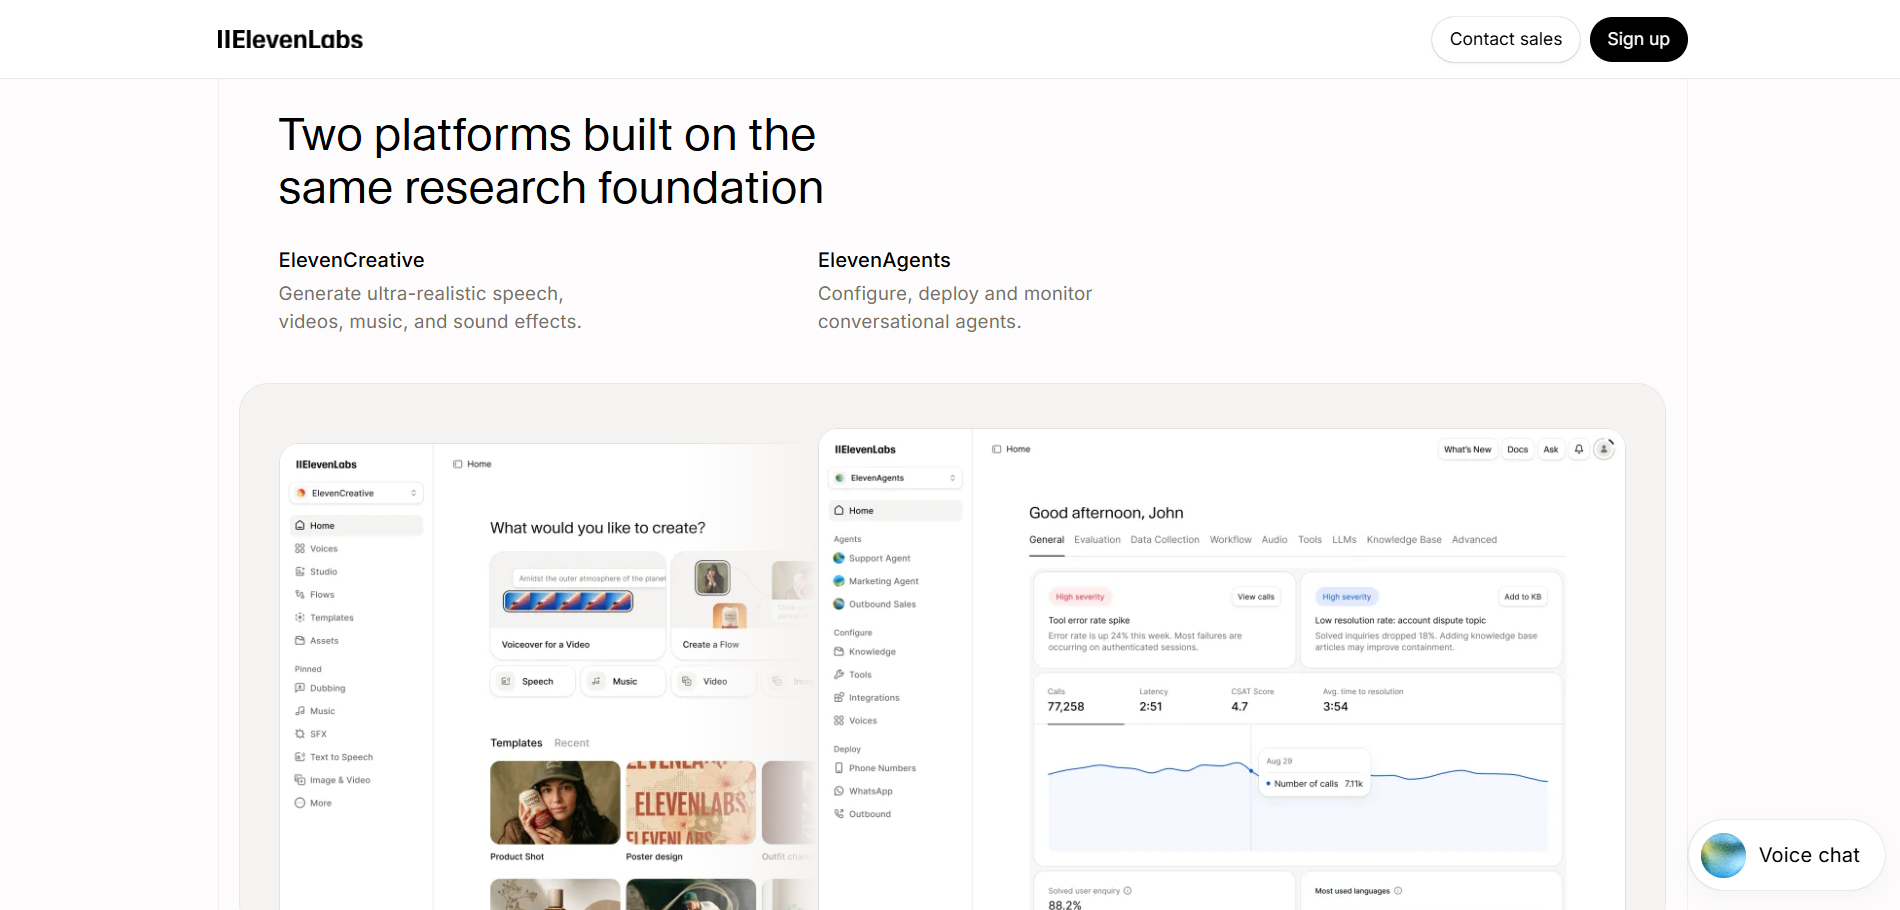Switch to the Tools tab
The width and height of the screenshot is (1900, 910).
1310,540
